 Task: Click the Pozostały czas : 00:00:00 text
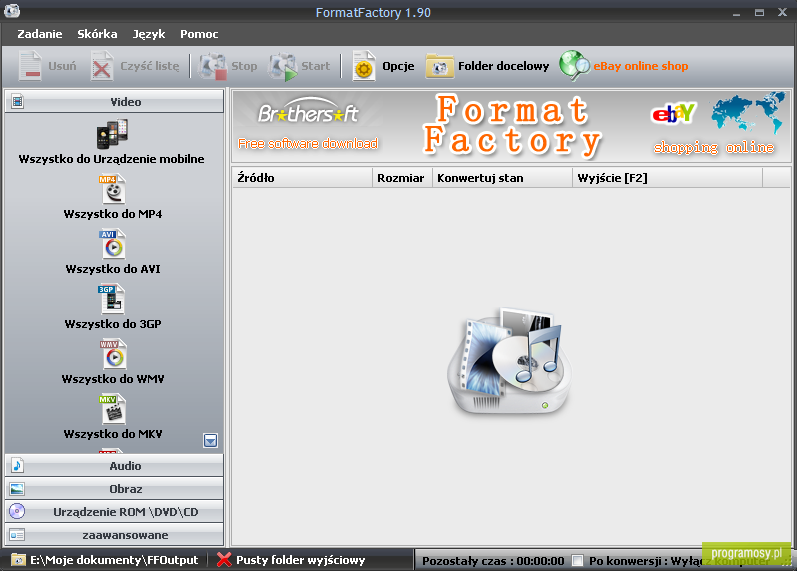pyautogui.click(x=493, y=561)
